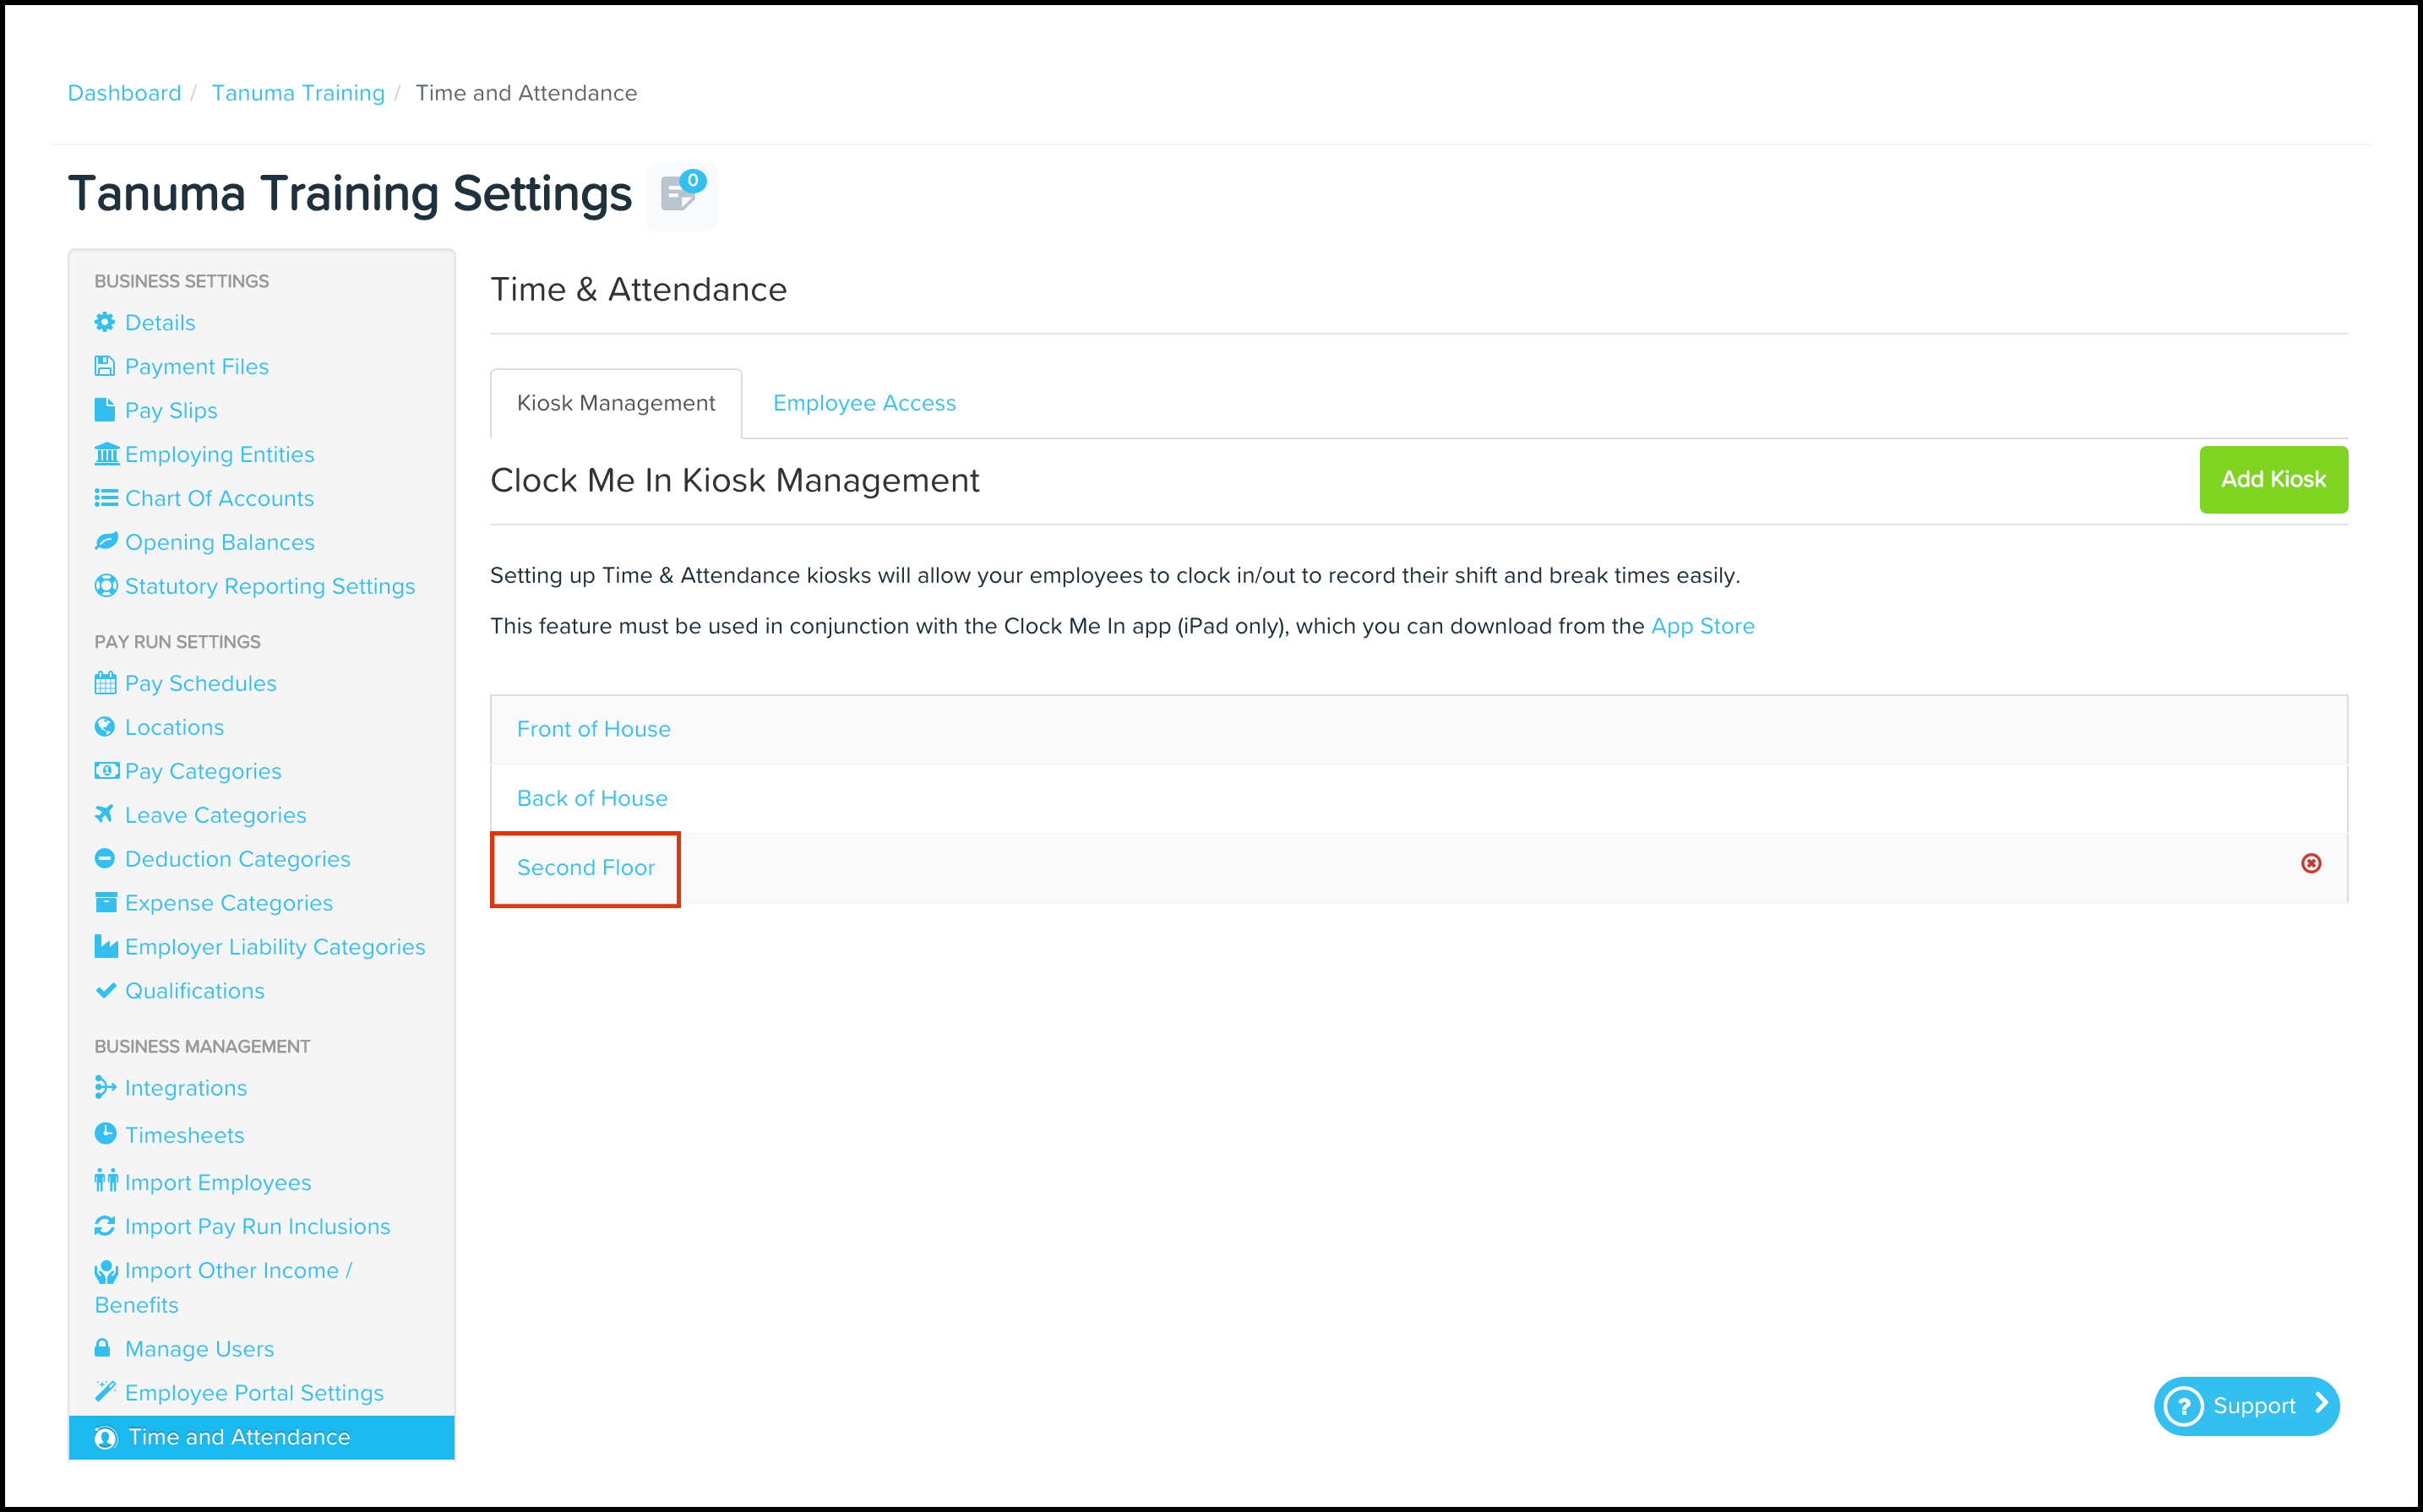Click the Pay Schedules calendar icon
The image size is (2423, 1512).
[x=105, y=683]
